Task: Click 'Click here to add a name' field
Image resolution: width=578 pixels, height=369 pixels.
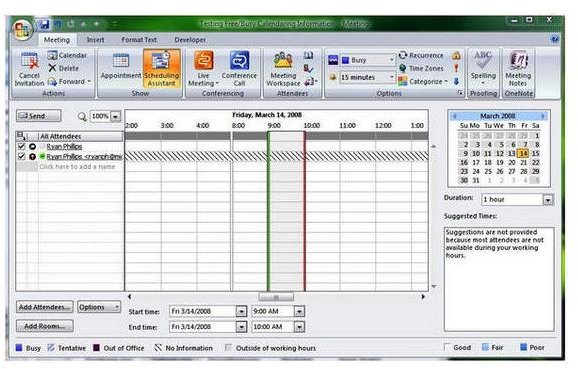Action: (77, 167)
